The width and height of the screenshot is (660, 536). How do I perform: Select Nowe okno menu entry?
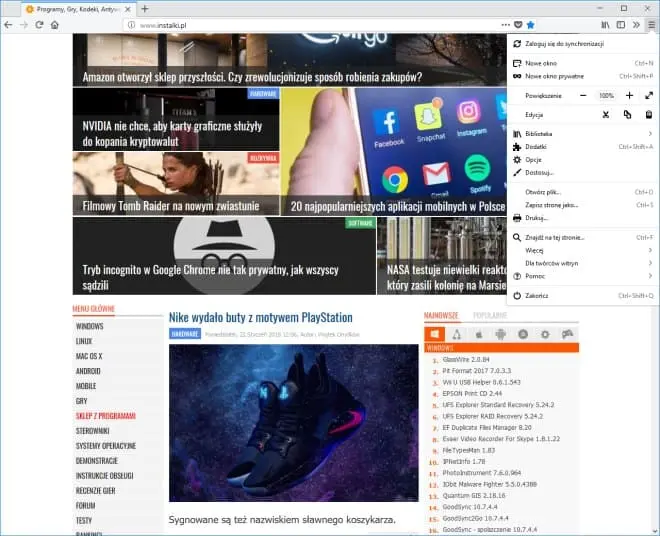583,63
